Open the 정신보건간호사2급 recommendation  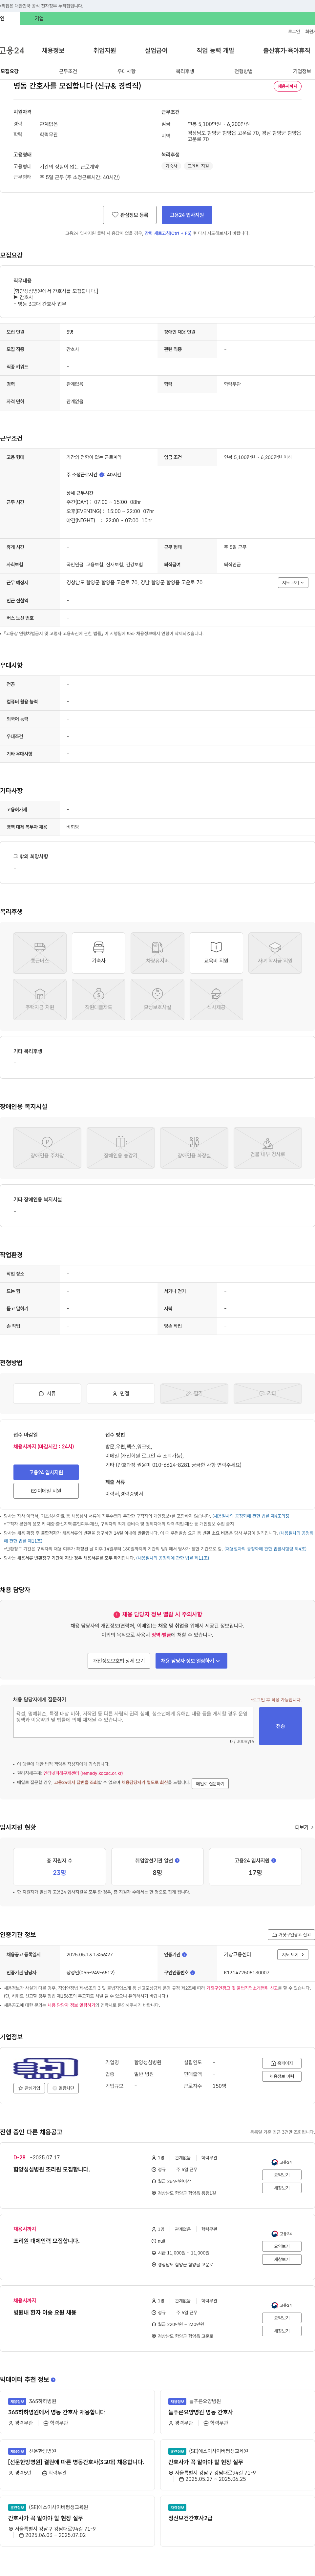click(x=190, y=2518)
